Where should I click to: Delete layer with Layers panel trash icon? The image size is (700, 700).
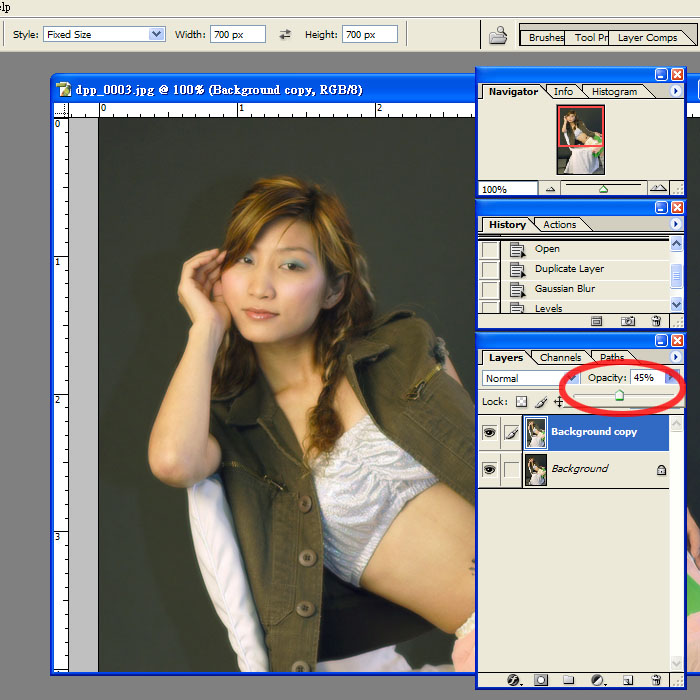(655, 680)
